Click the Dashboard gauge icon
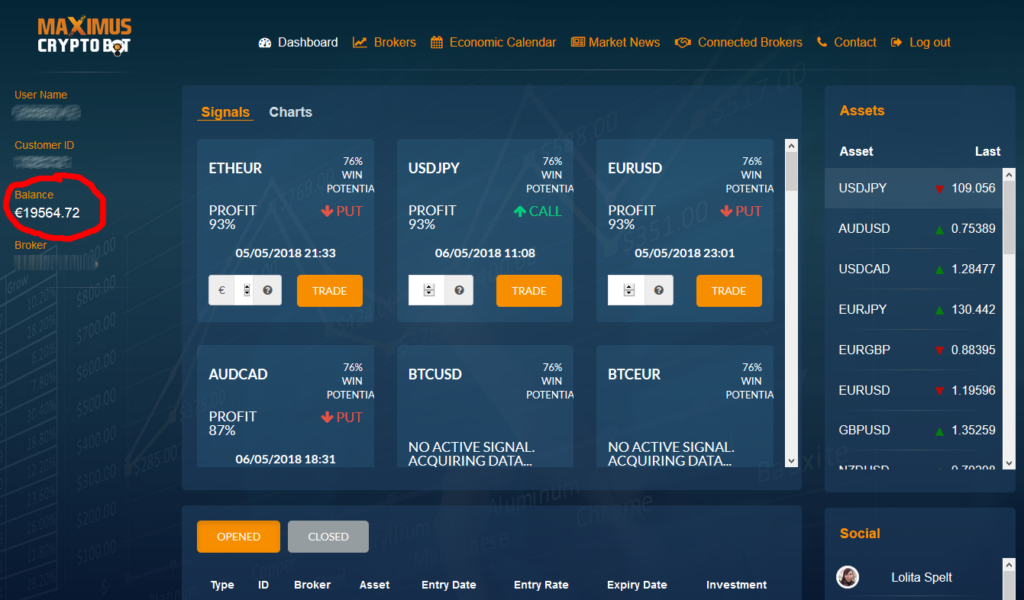Image resolution: width=1024 pixels, height=600 pixels. [264, 42]
